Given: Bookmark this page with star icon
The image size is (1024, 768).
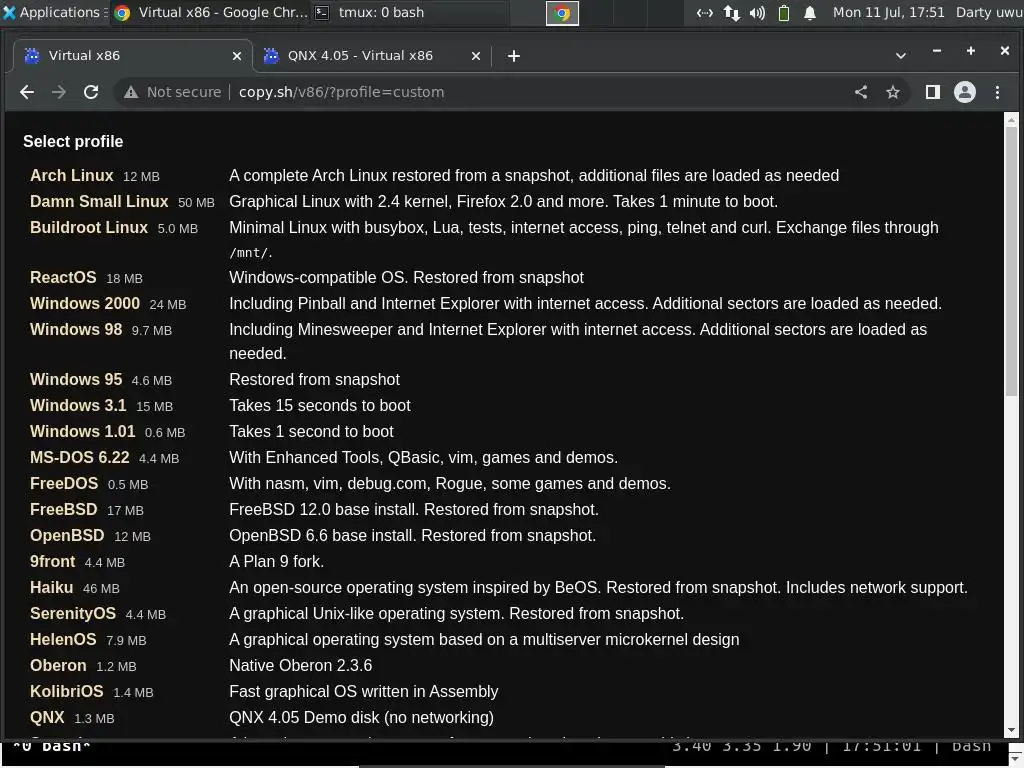Looking at the screenshot, I should click(x=893, y=92).
